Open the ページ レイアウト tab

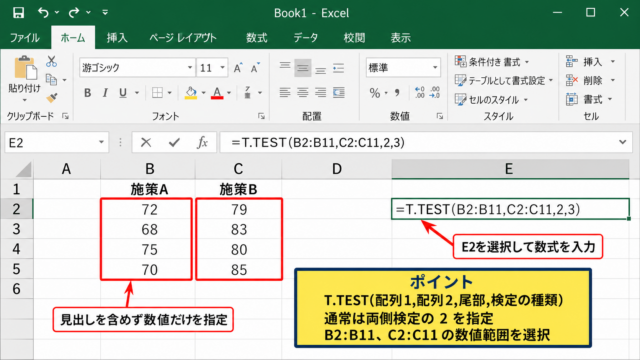[183, 38]
